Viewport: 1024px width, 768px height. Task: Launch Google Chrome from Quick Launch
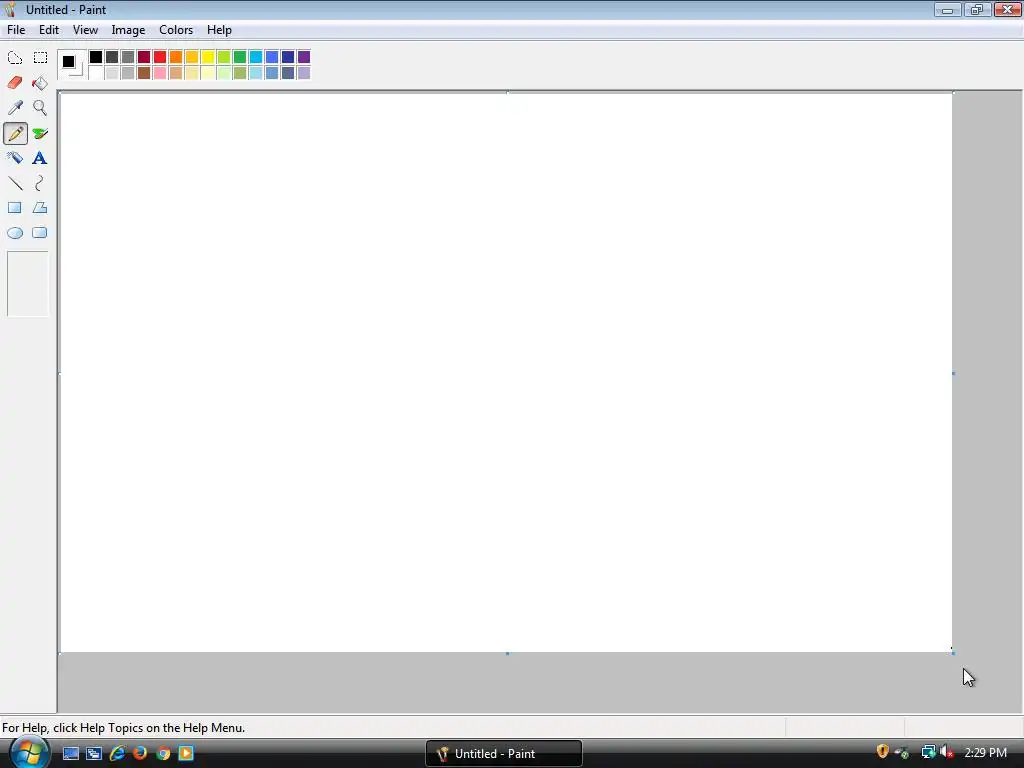pos(163,754)
